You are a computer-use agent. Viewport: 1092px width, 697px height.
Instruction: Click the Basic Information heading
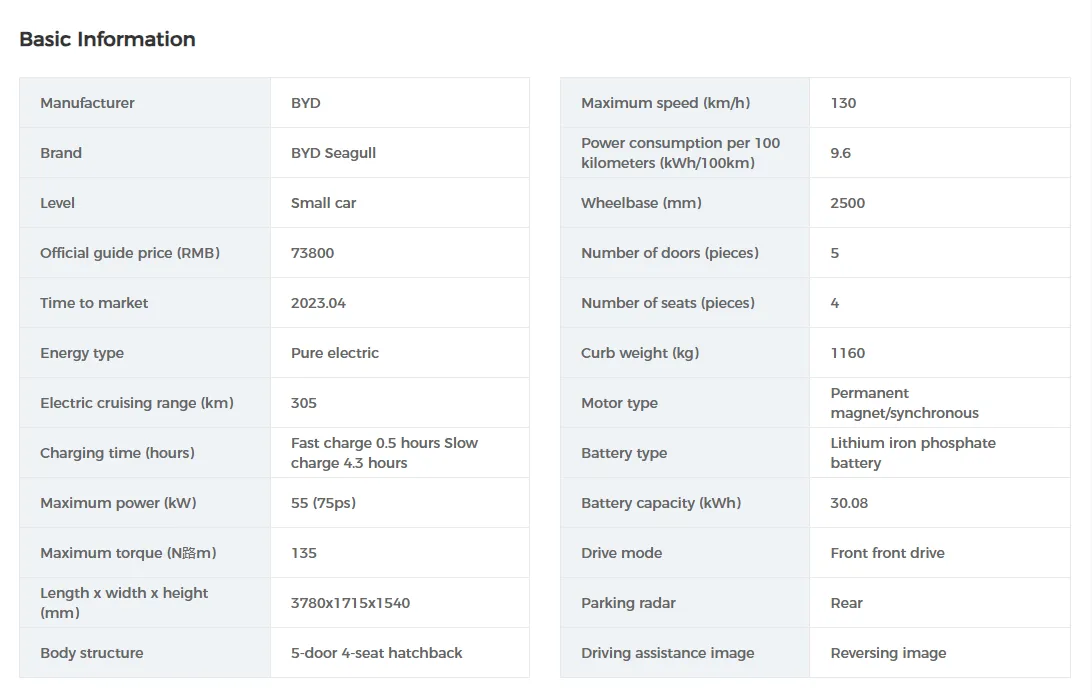[x=107, y=40]
